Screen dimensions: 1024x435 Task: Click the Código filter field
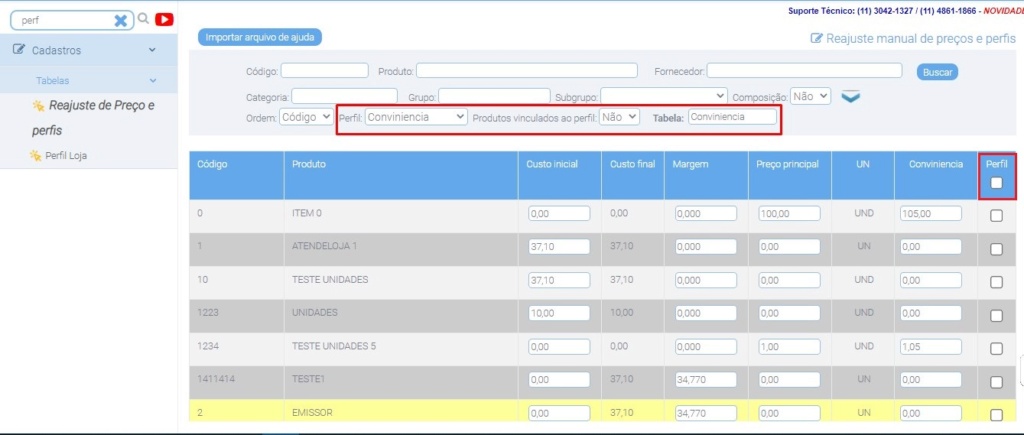pyautogui.click(x=325, y=71)
